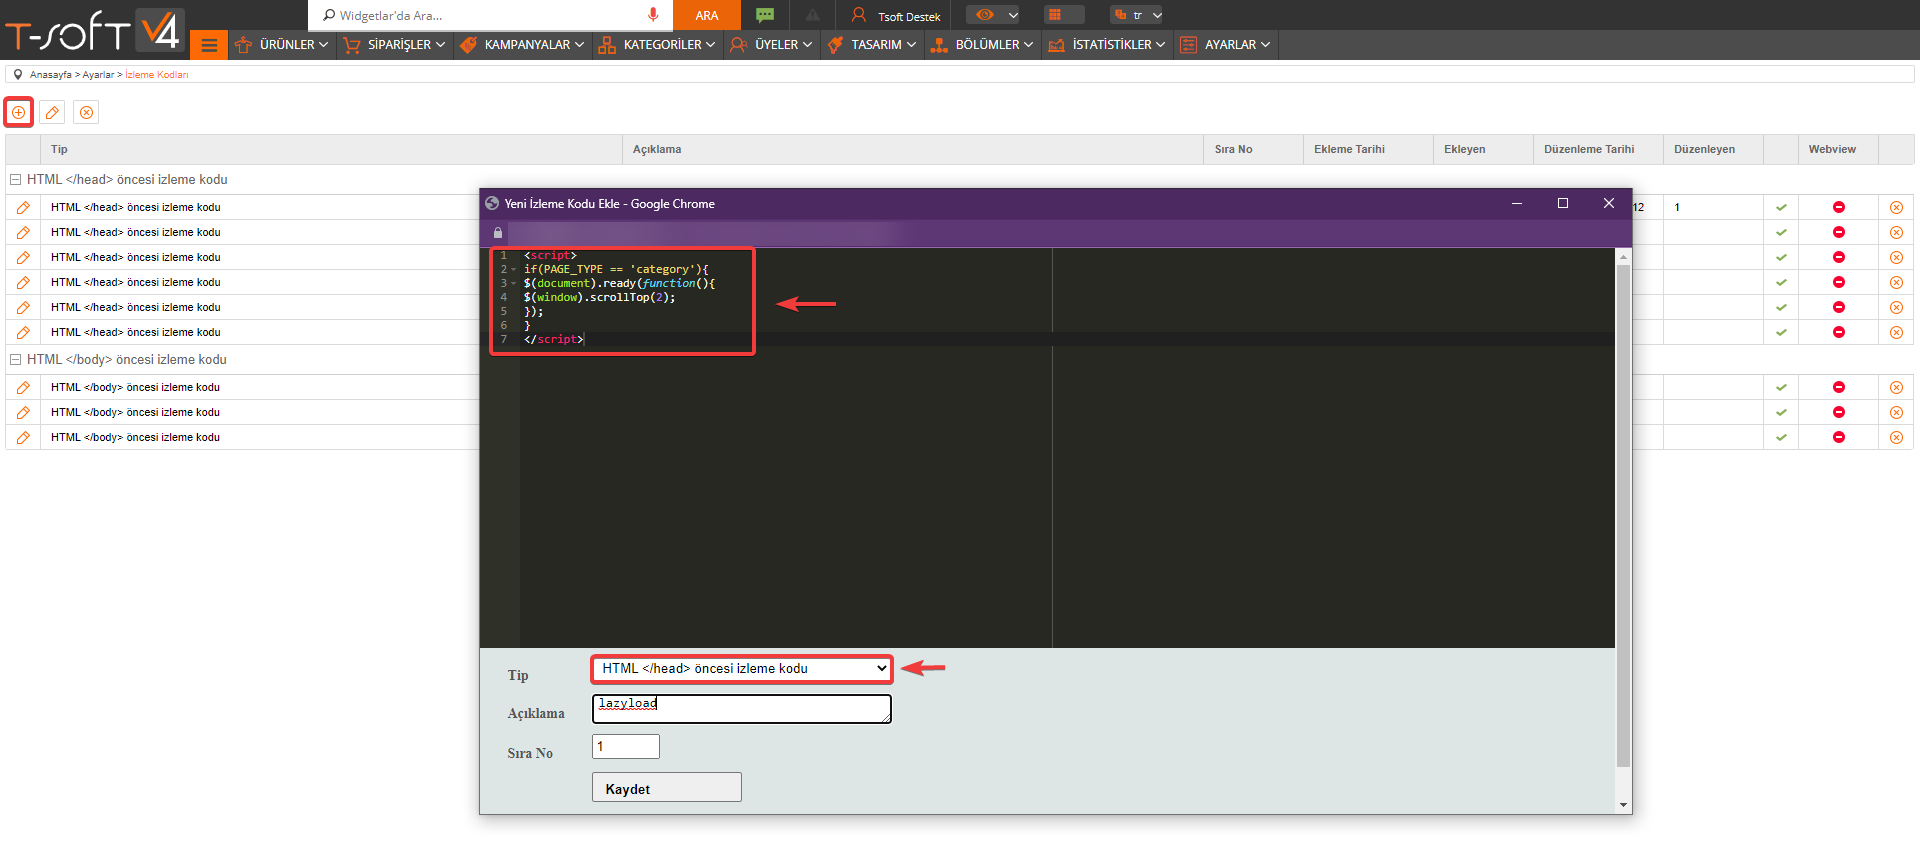This screenshot has width=1920, height=841.
Task: Open the ÜRÜNLER menu
Action: pyautogui.click(x=281, y=45)
